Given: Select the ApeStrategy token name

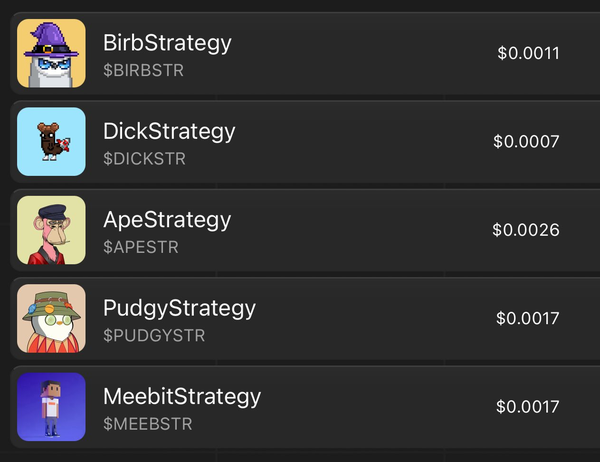Looking at the screenshot, I should (167, 219).
